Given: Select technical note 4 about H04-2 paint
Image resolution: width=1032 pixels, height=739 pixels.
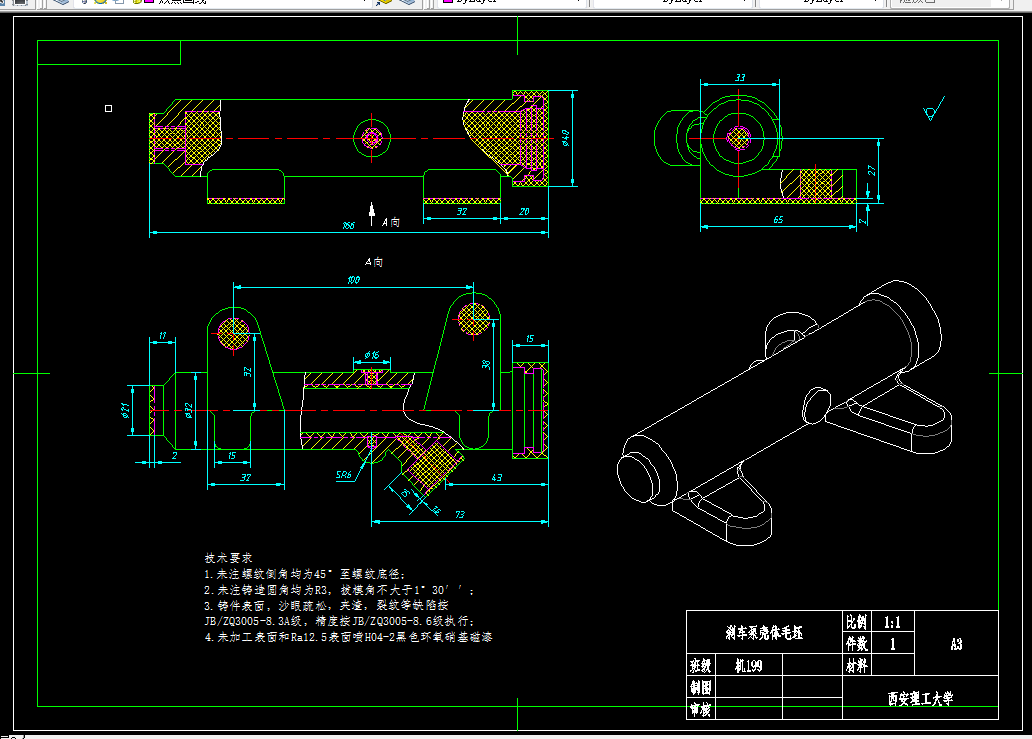Looking at the screenshot, I should [348, 637].
